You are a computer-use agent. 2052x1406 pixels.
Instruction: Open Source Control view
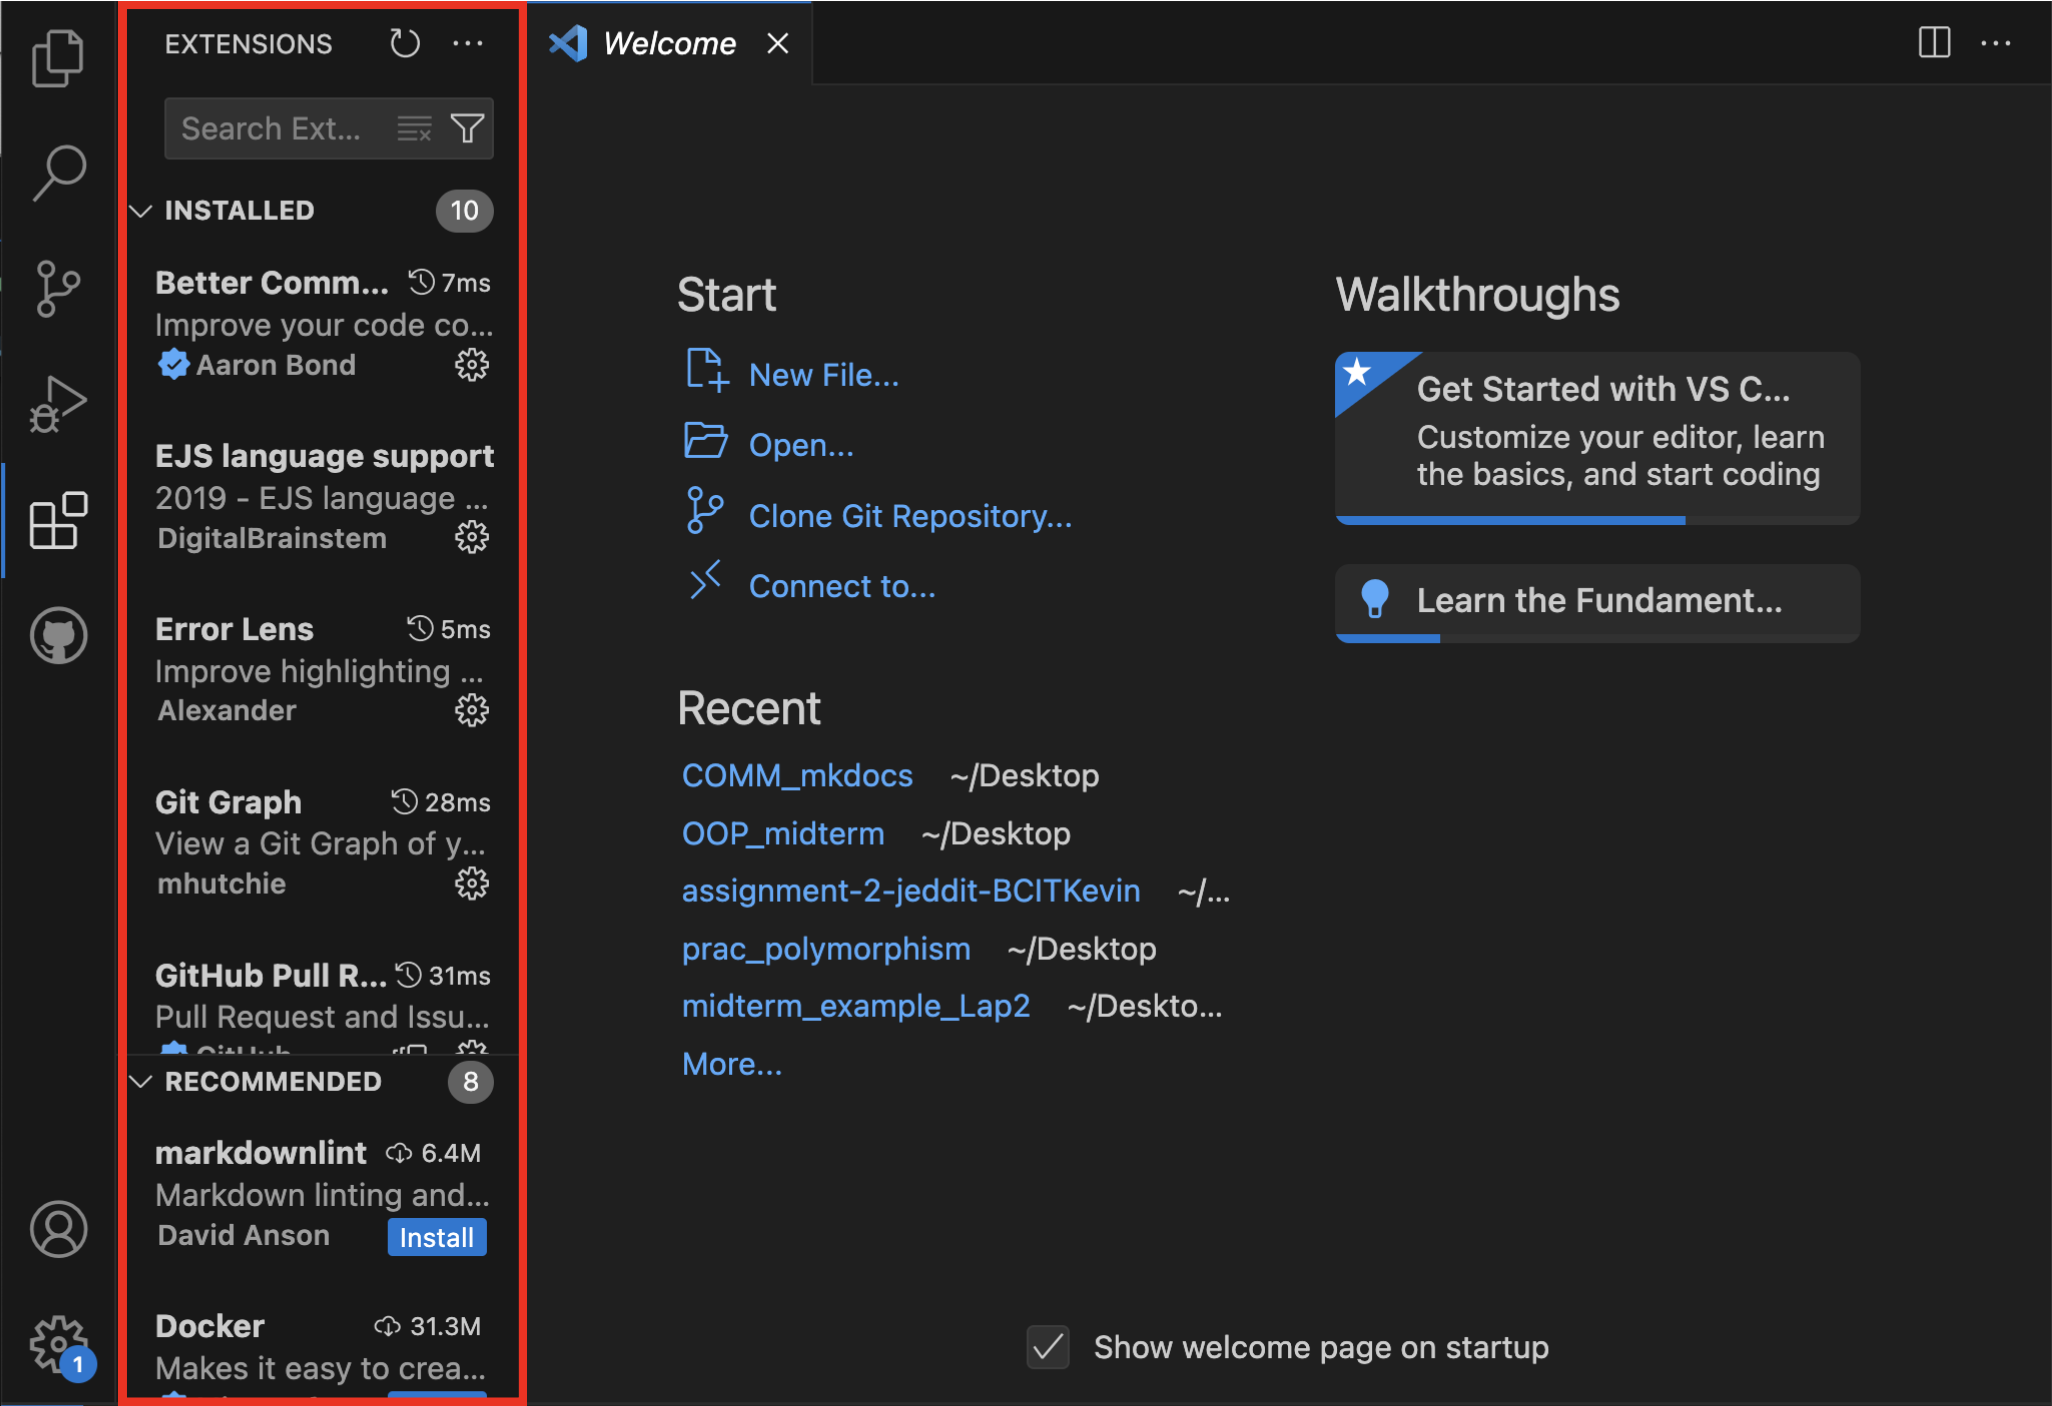coord(58,289)
